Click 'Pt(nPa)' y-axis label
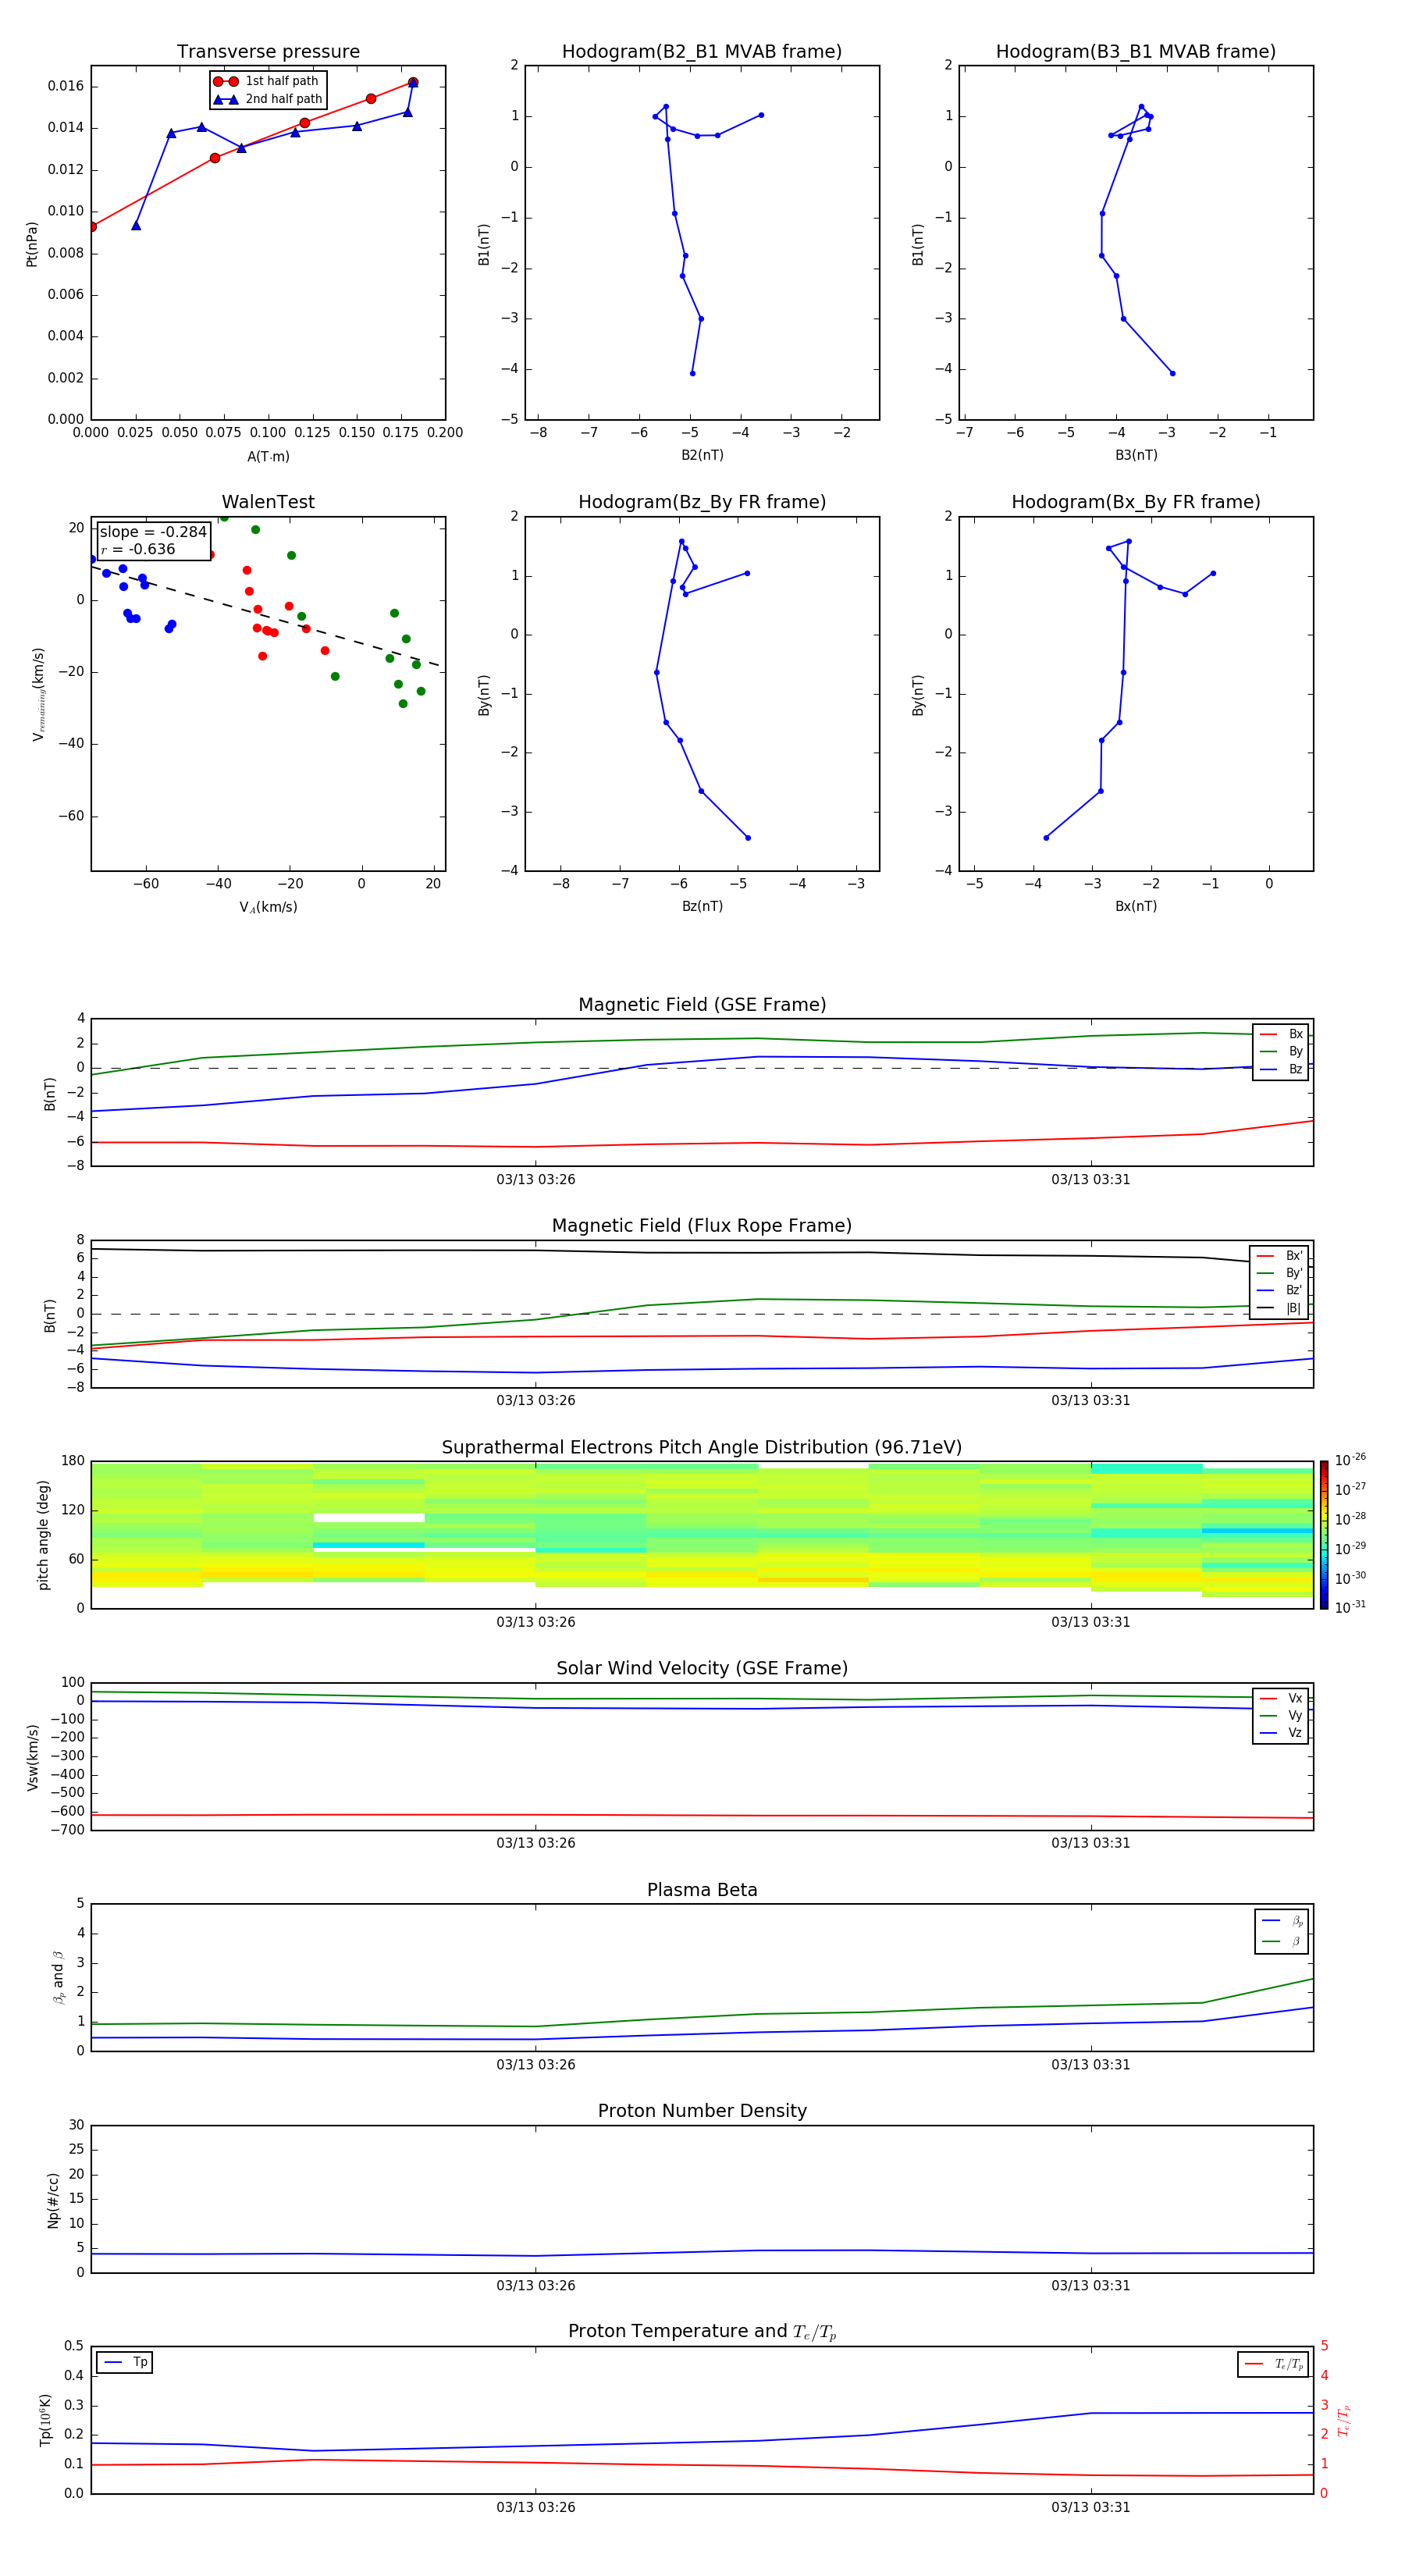The image size is (1405, 2576). (32, 244)
